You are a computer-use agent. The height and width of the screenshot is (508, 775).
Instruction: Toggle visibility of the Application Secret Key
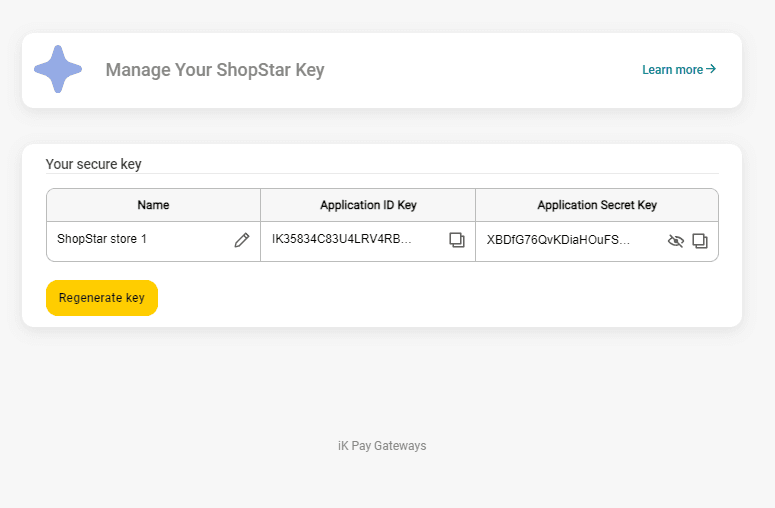pyautogui.click(x=676, y=241)
